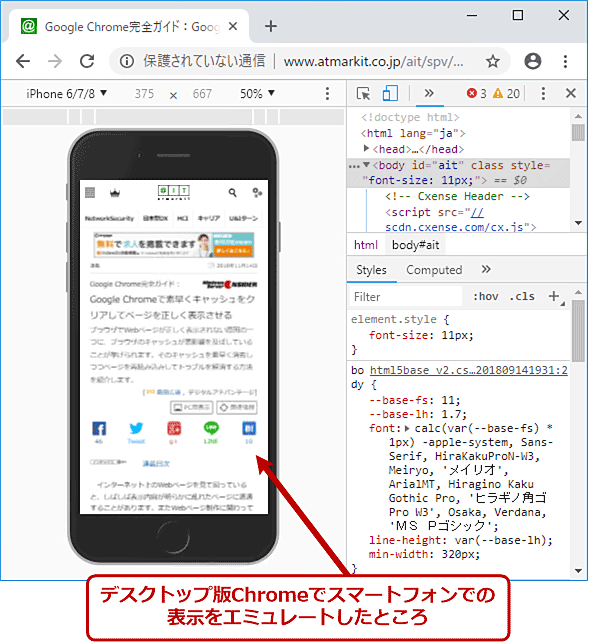Expand the font shorthand triangle

point(407,428)
